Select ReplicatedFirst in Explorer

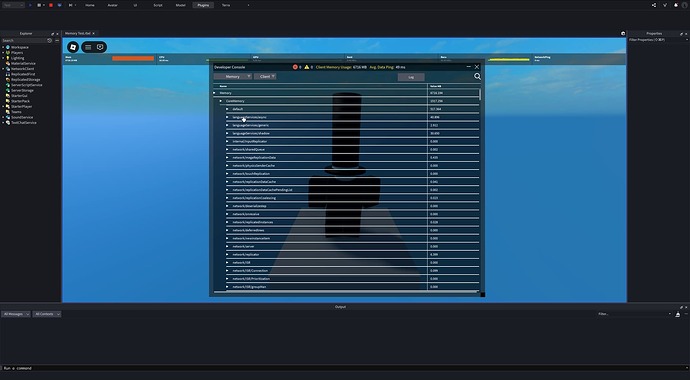pos(20,74)
